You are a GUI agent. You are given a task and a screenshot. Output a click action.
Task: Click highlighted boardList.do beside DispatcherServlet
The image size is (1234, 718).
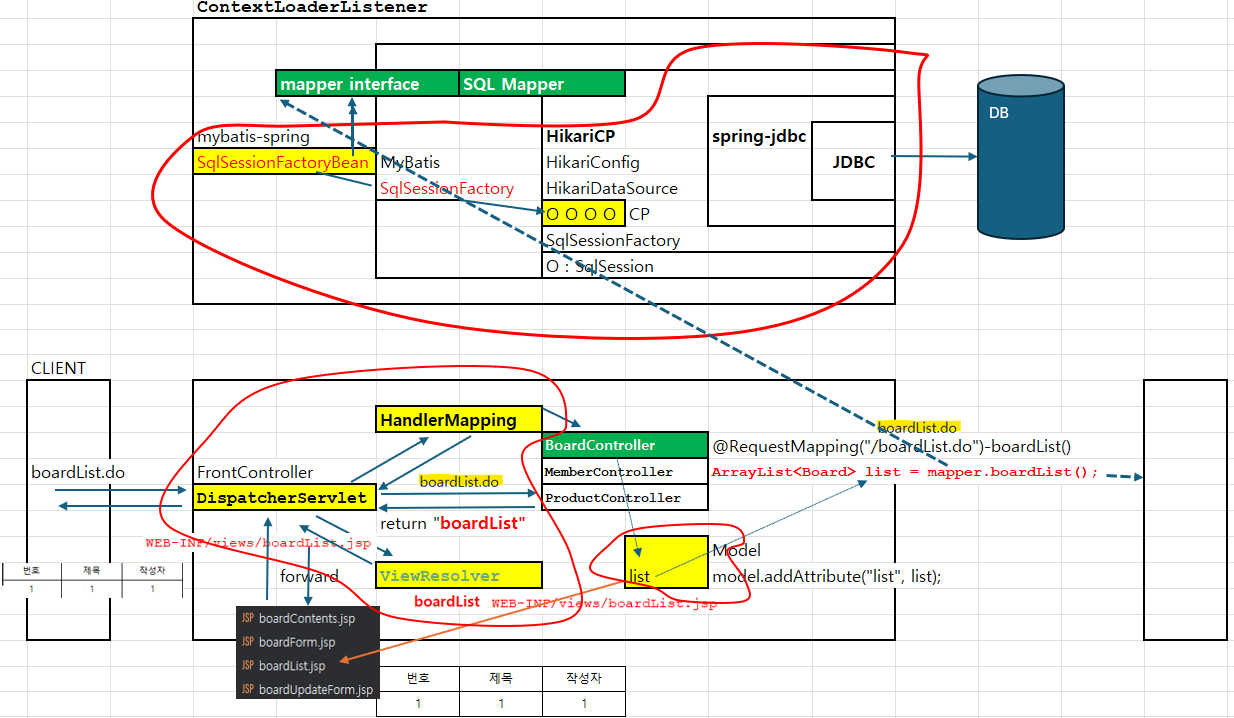click(459, 482)
